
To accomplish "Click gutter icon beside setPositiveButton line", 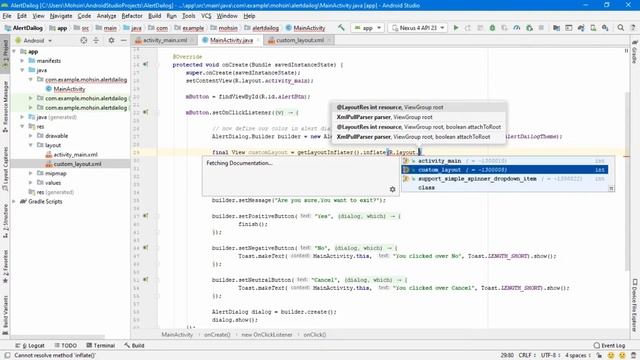I will [146, 216].
